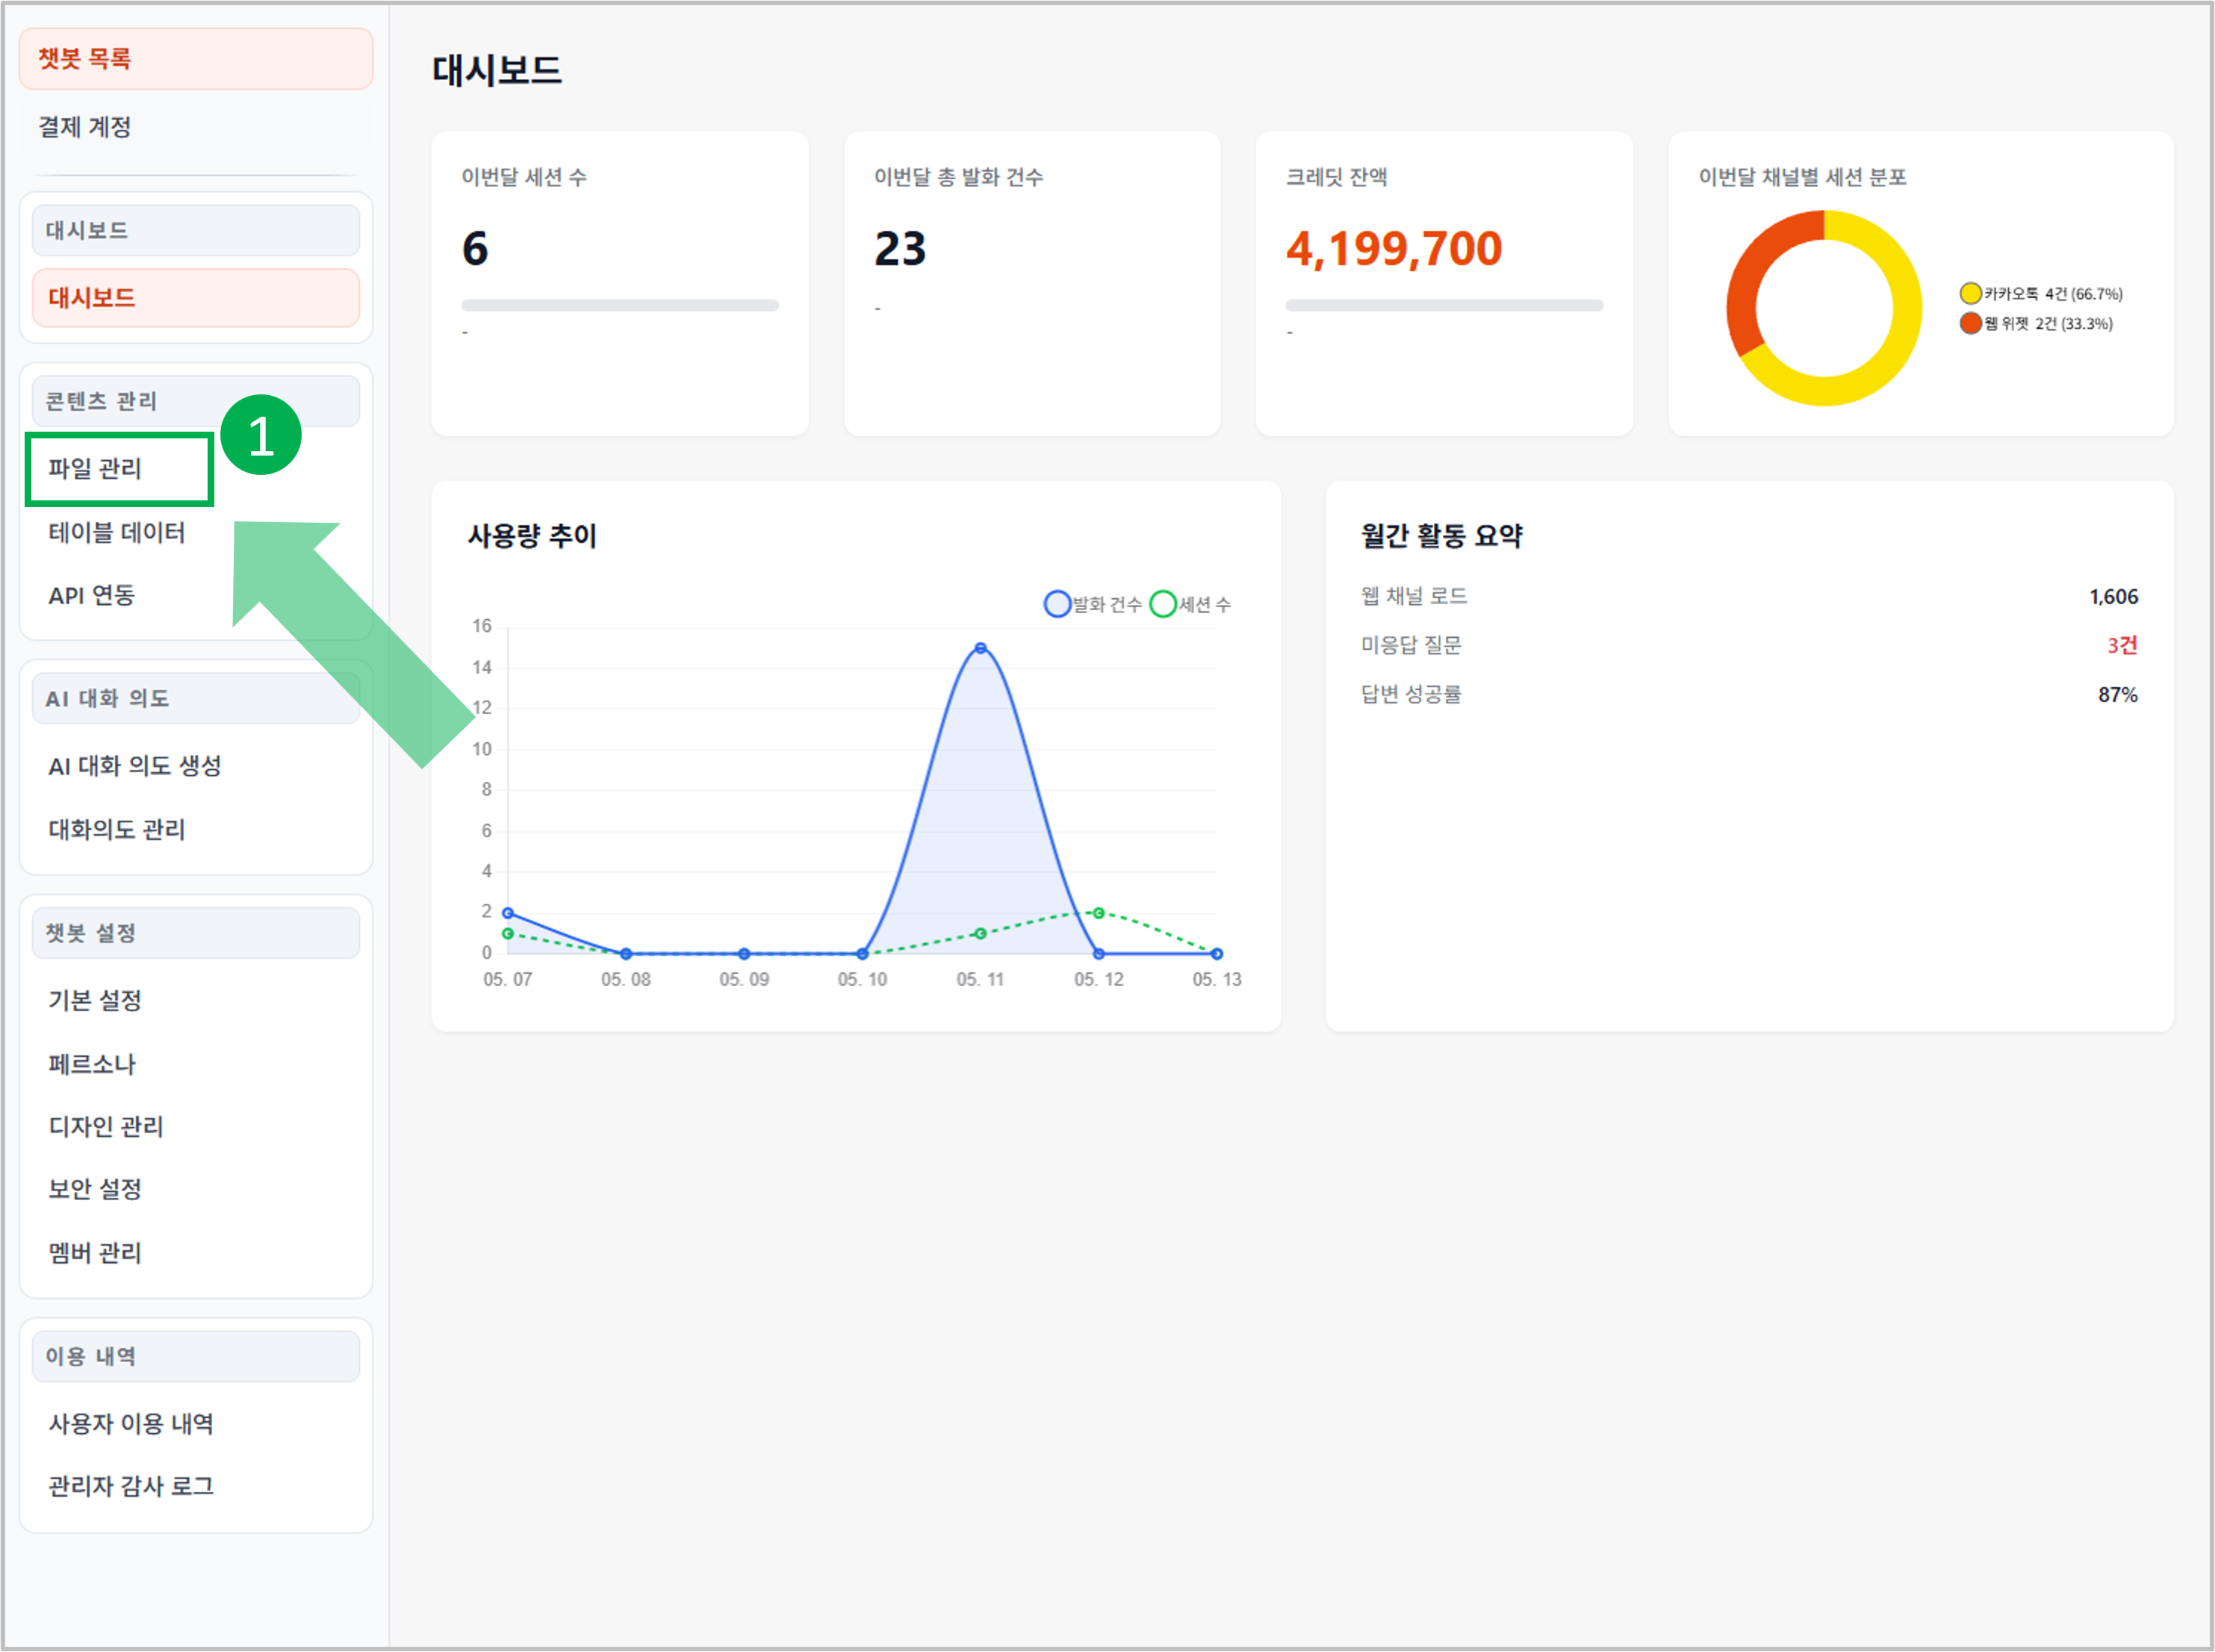Open AI 대화 의도 생성
The width and height of the screenshot is (2215, 1652).
click(135, 766)
